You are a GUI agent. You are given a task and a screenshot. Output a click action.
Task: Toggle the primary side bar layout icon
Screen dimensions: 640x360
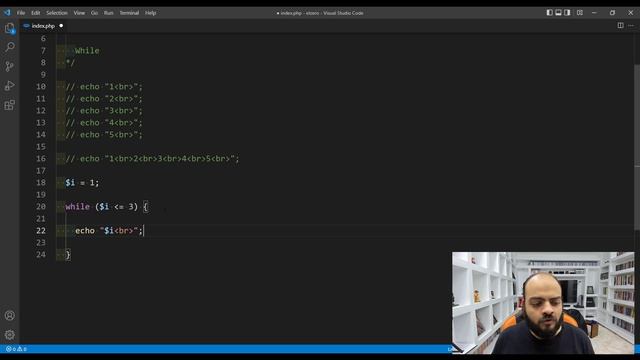pos(549,13)
